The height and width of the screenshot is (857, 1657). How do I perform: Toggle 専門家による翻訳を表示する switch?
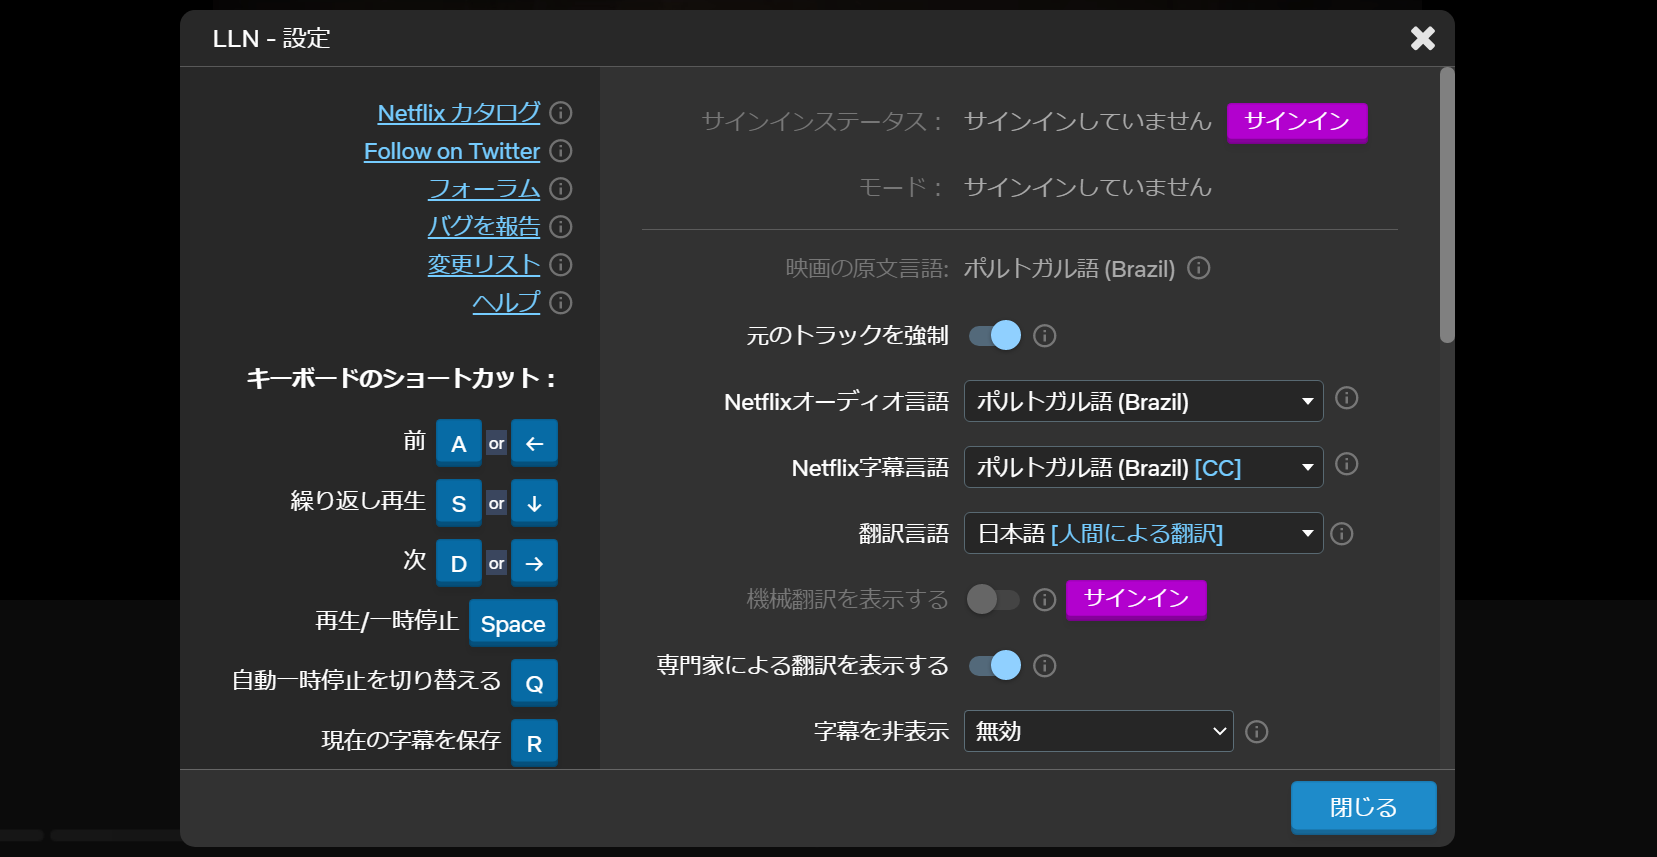click(x=995, y=665)
